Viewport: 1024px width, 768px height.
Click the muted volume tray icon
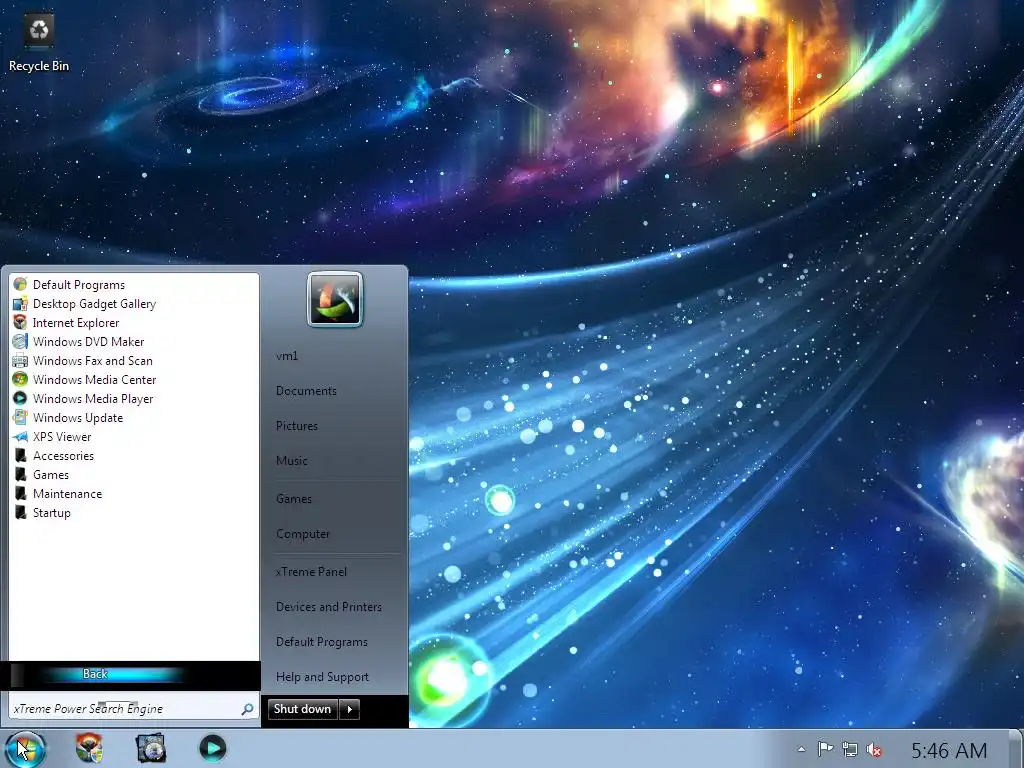874,750
